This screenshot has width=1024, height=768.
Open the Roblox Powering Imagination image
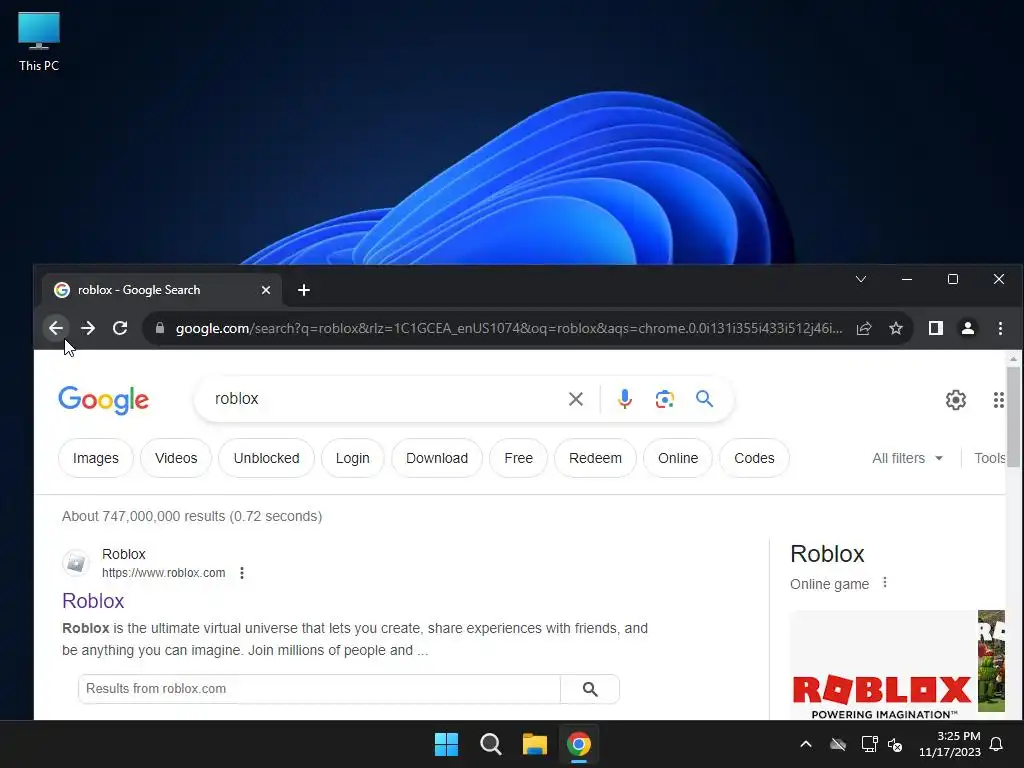(883, 664)
